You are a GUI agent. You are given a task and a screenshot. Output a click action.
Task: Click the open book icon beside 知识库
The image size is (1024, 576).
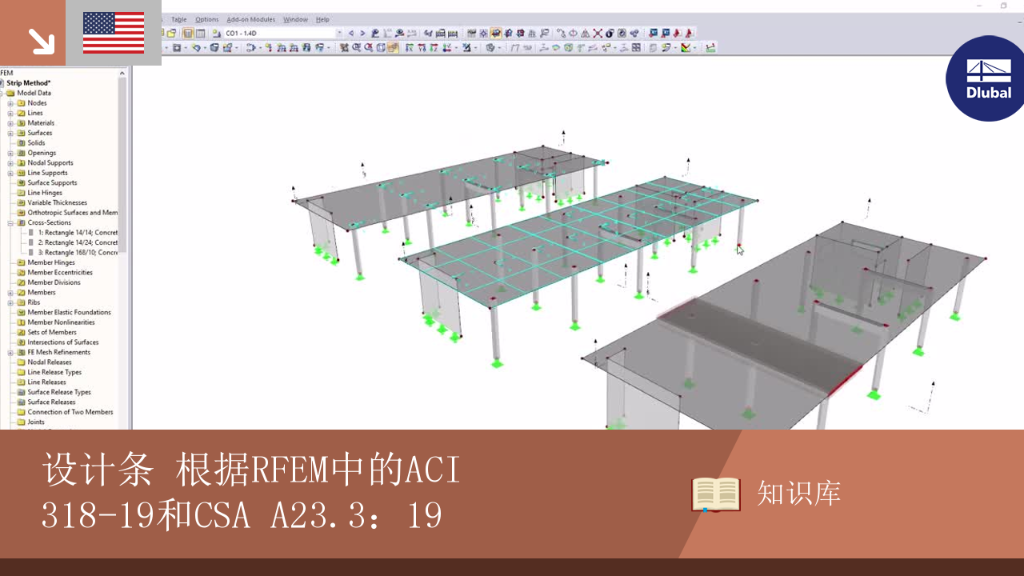[x=716, y=494]
